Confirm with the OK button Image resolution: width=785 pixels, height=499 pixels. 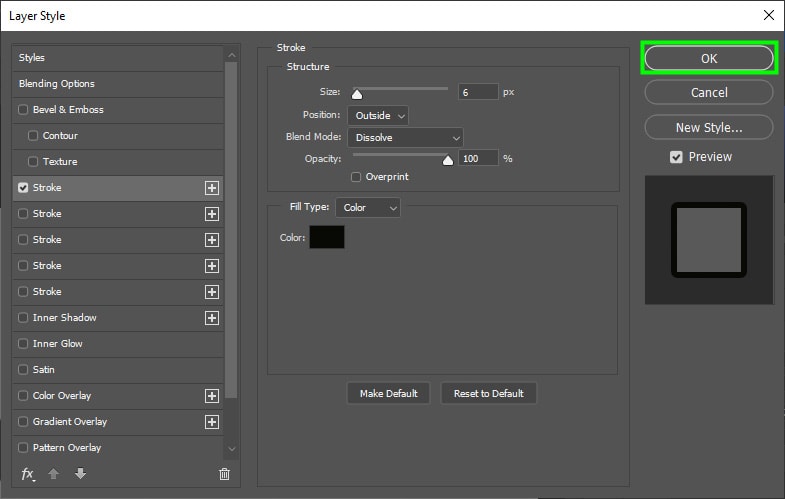(709, 59)
